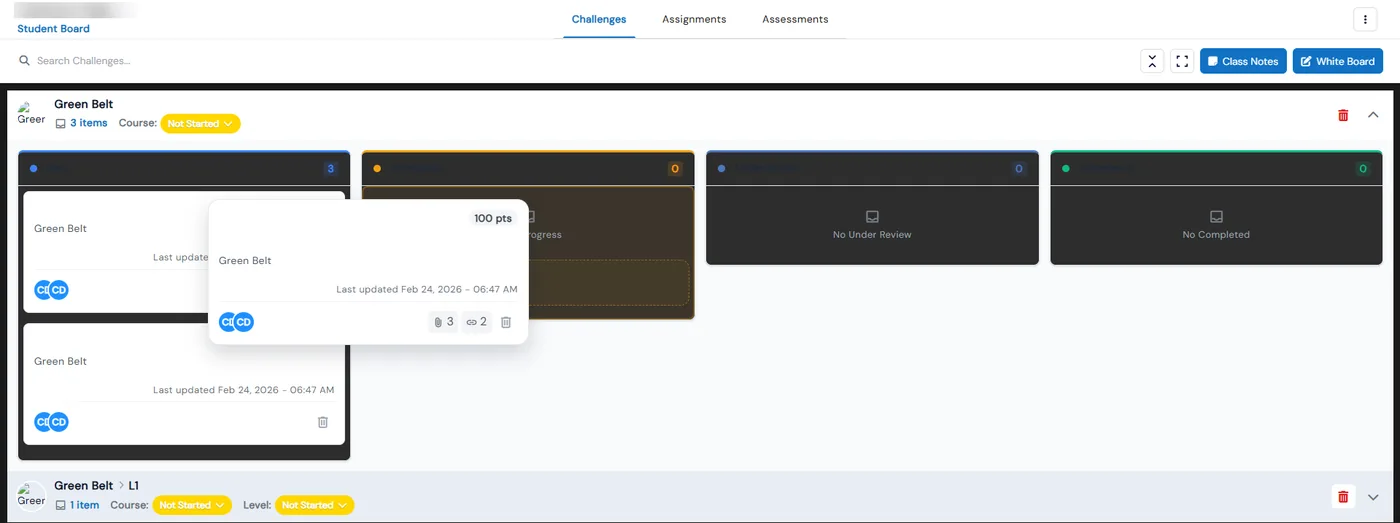The width and height of the screenshot is (1400, 523).
Task: Click the floating card's Last updated timestamp
Action: point(427,290)
